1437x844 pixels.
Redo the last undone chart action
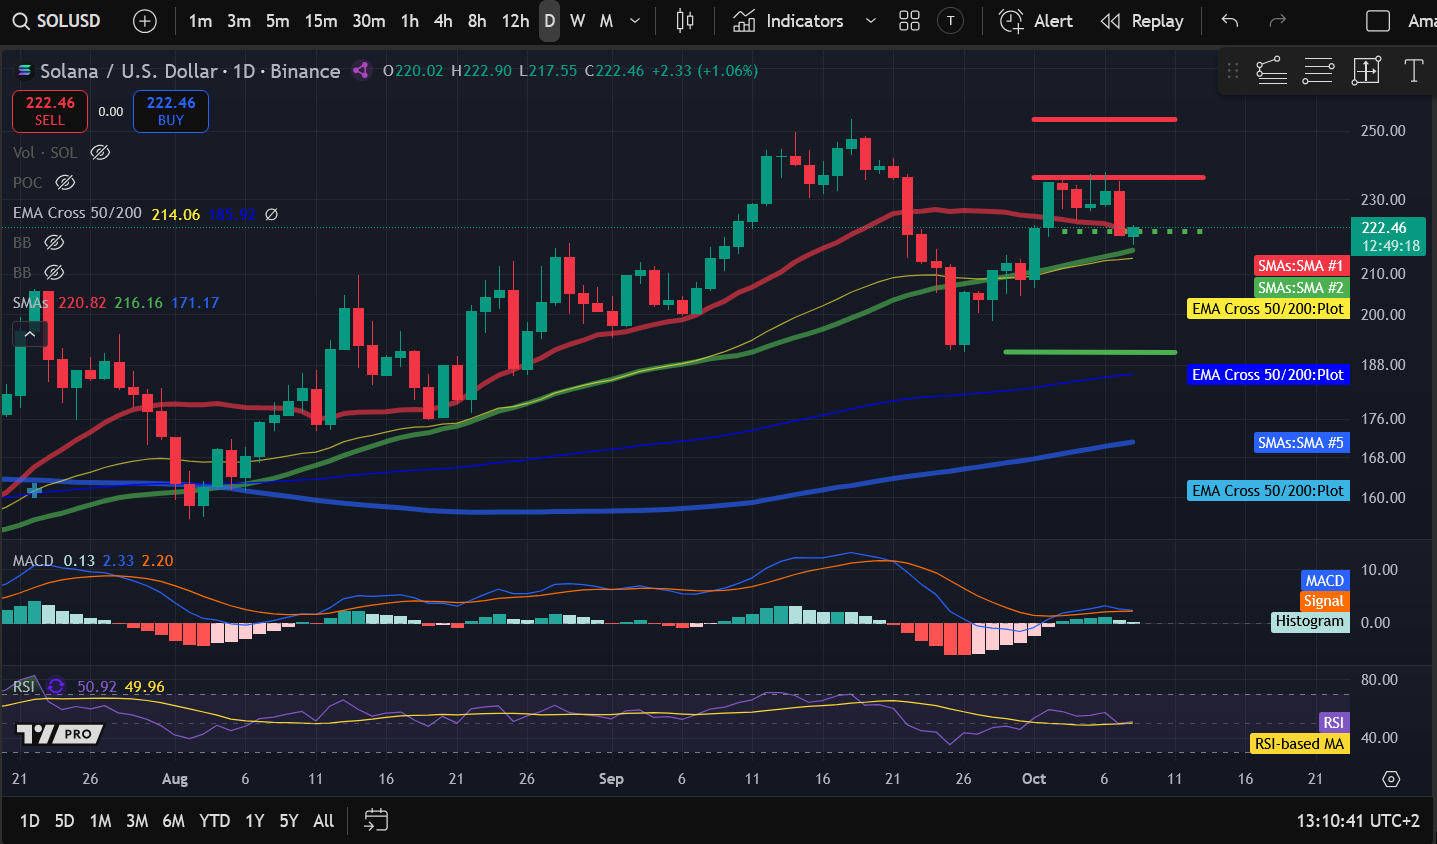[x=1277, y=21]
